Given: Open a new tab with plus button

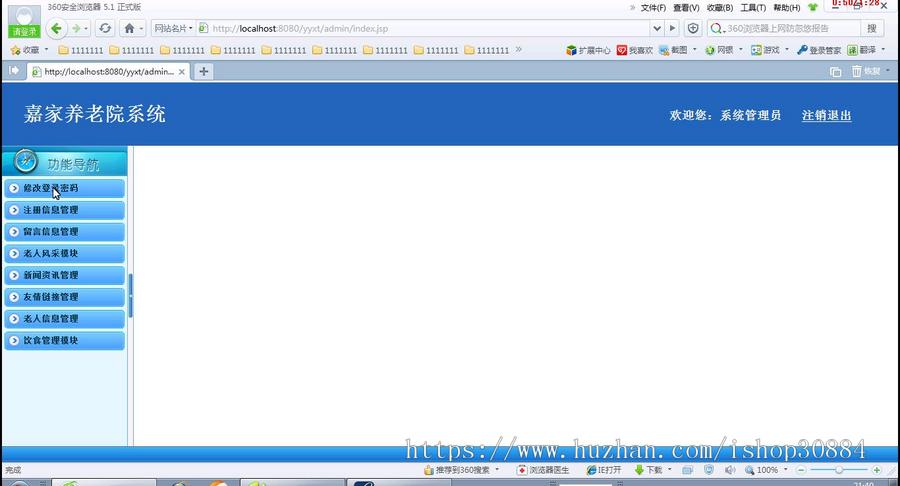Looking at the screenshot, I should [x=203, y=71].
